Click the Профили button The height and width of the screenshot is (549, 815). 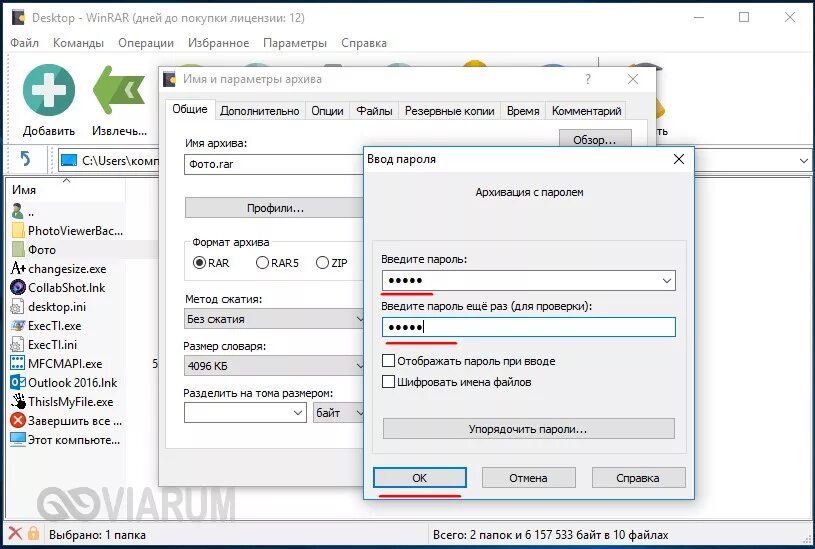point(274,208)
